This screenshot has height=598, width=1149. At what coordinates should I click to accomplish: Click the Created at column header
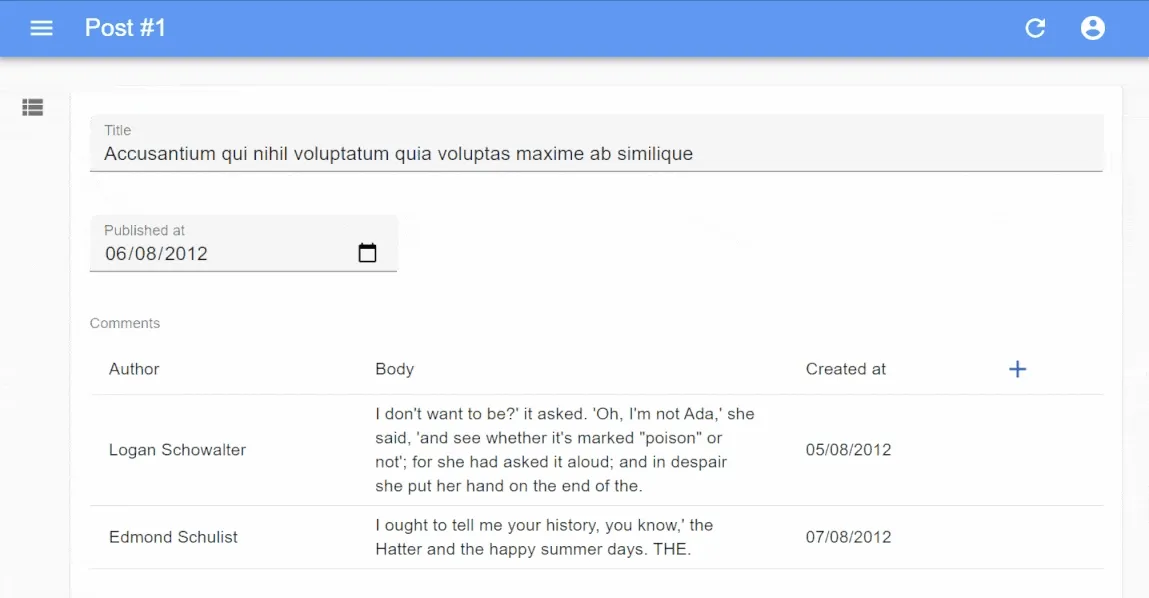tap(846, 369)
